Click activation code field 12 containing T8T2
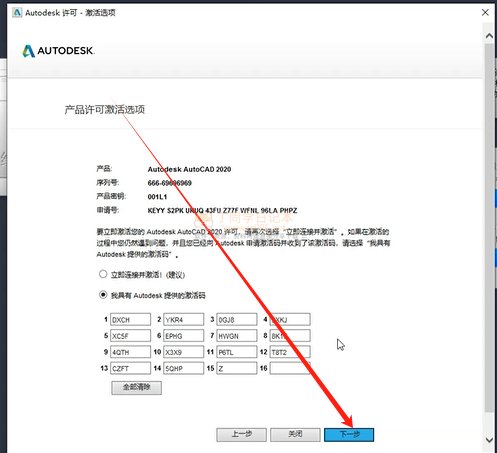The width and height of the screenshot is (497, 453). click(290, 352)
